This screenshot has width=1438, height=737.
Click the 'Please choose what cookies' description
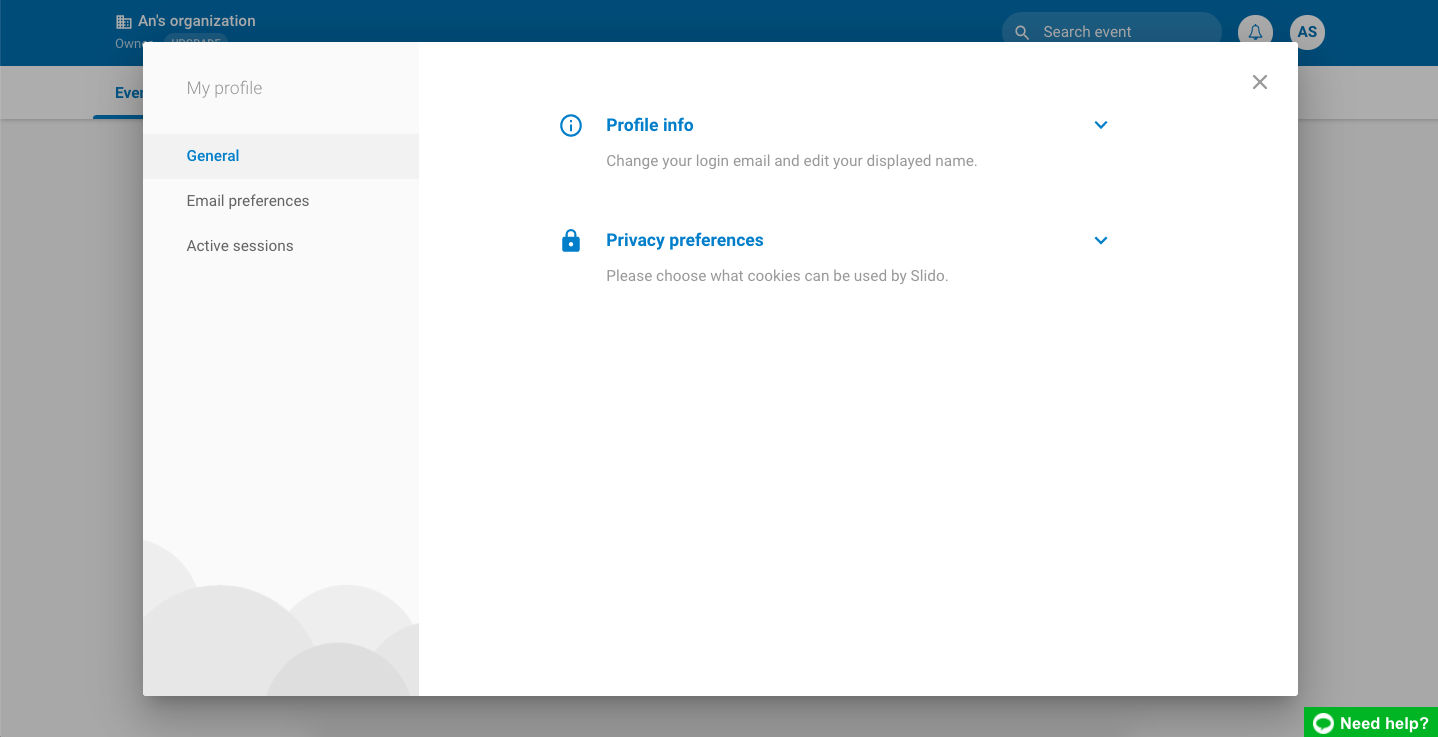[777, 276]
